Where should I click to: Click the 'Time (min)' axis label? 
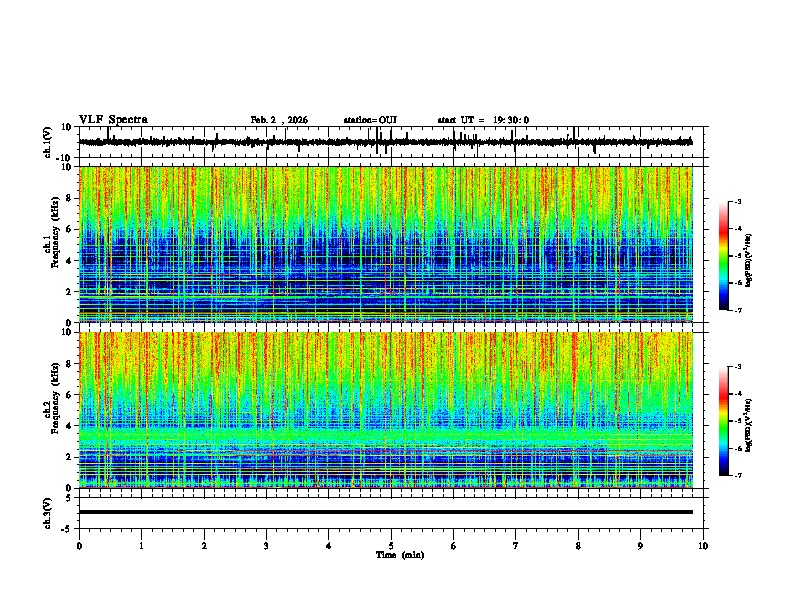point(400,555)
